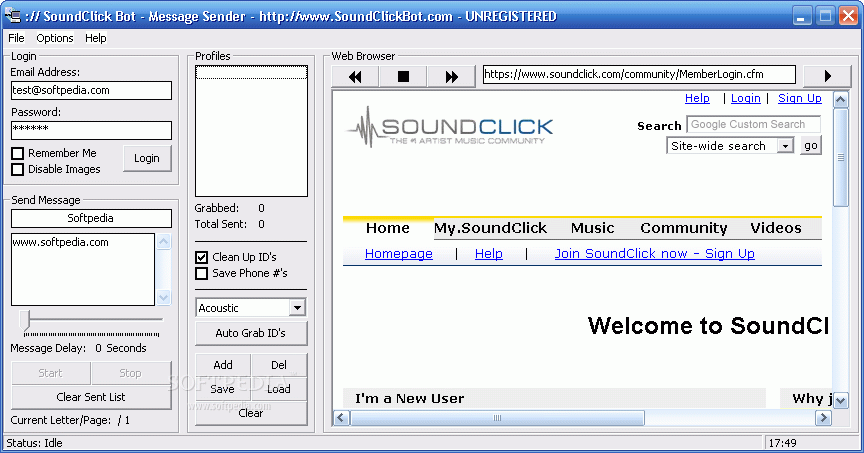Click the browser stop button
The height and width of the screenshot is (453, 864).
403,76
